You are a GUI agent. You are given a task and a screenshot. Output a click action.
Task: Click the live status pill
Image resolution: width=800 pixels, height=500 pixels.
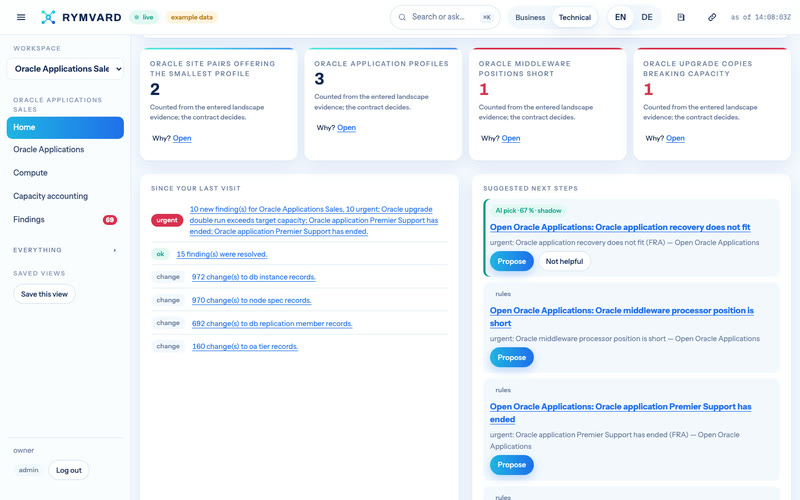point(144,17)
